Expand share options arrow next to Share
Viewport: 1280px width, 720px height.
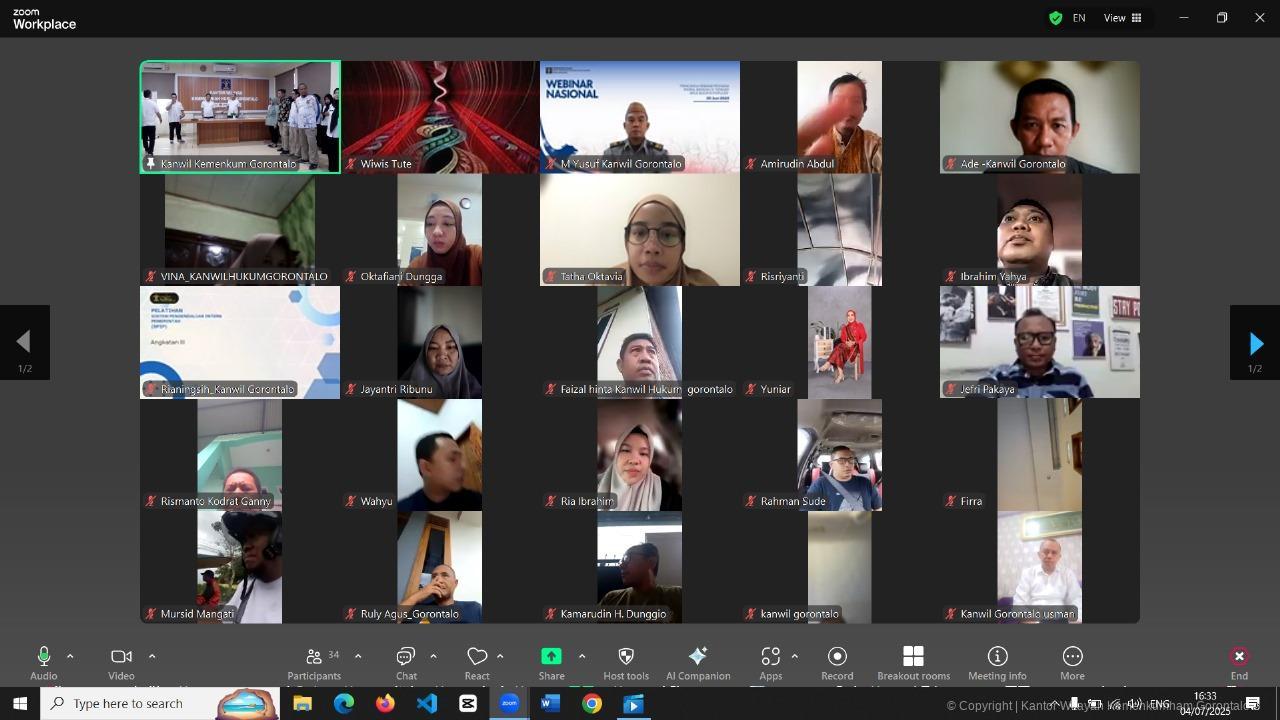pos(582,656)
